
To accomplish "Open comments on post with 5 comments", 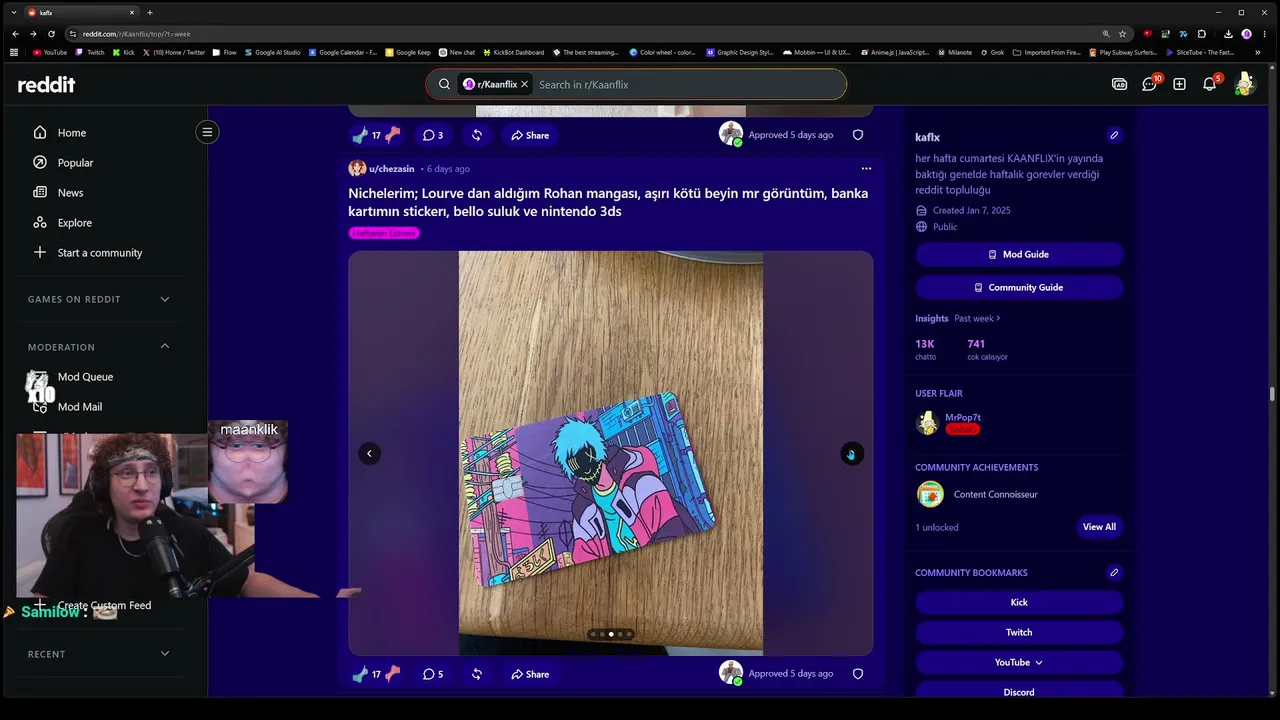I will [433, 674].
